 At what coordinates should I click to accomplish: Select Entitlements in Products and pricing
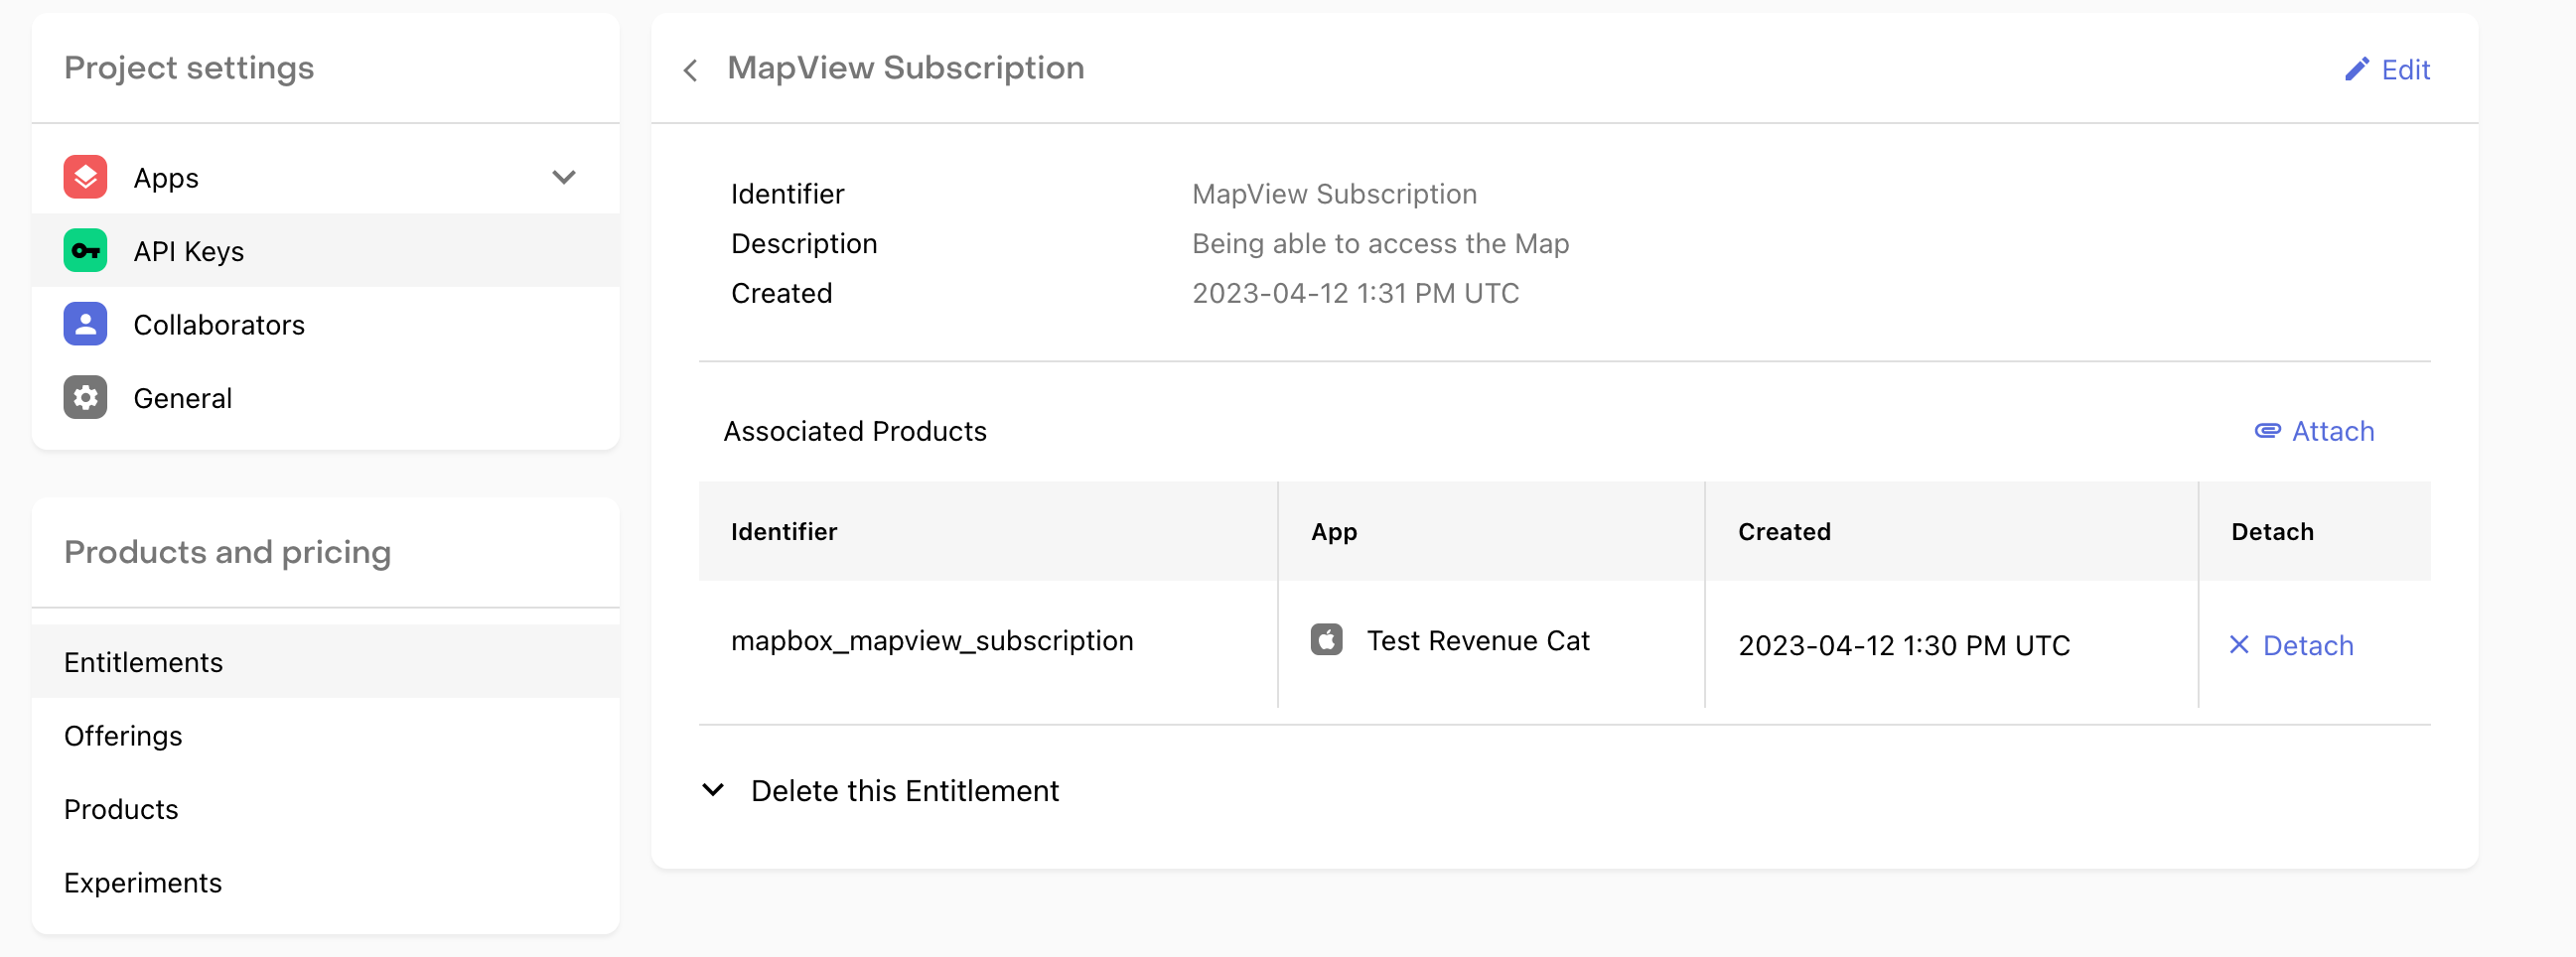326,662
